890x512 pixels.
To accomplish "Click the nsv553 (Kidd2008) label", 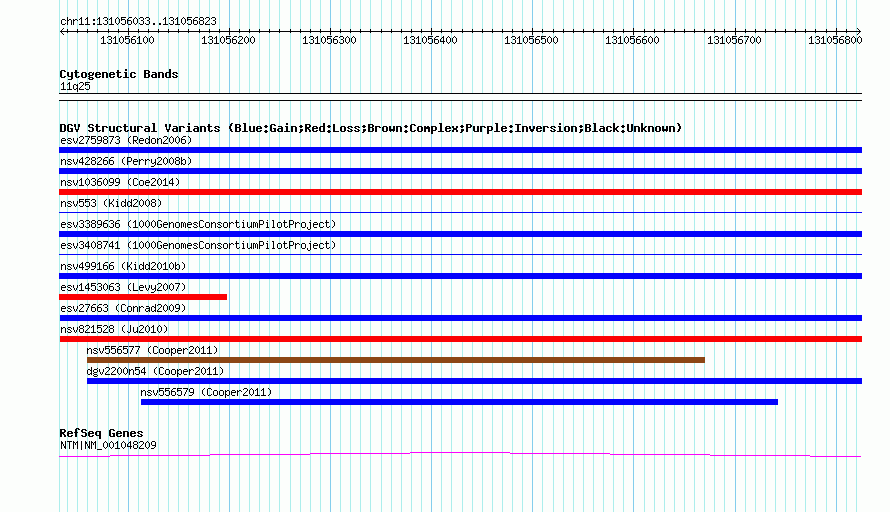I will [111, 203].
